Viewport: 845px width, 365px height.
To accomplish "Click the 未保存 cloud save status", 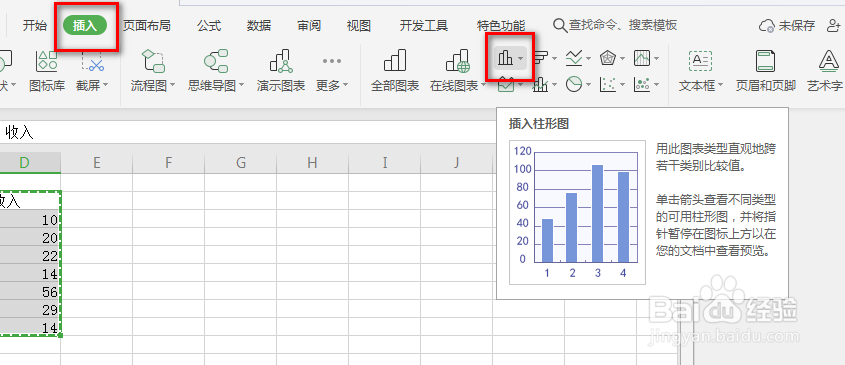I will [787, 25].
